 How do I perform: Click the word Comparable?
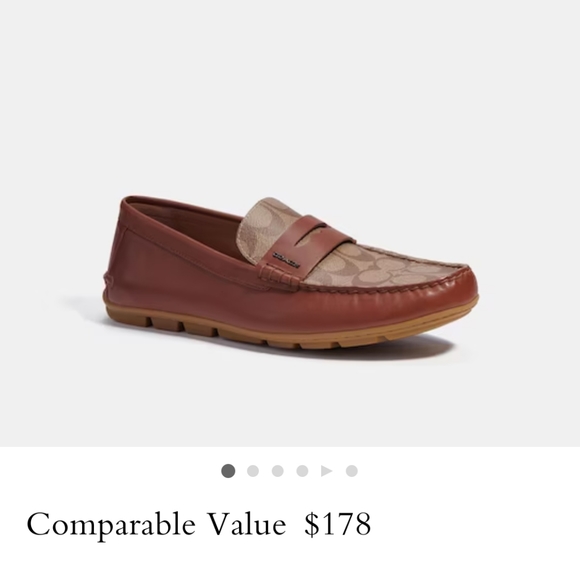point(111,525)
